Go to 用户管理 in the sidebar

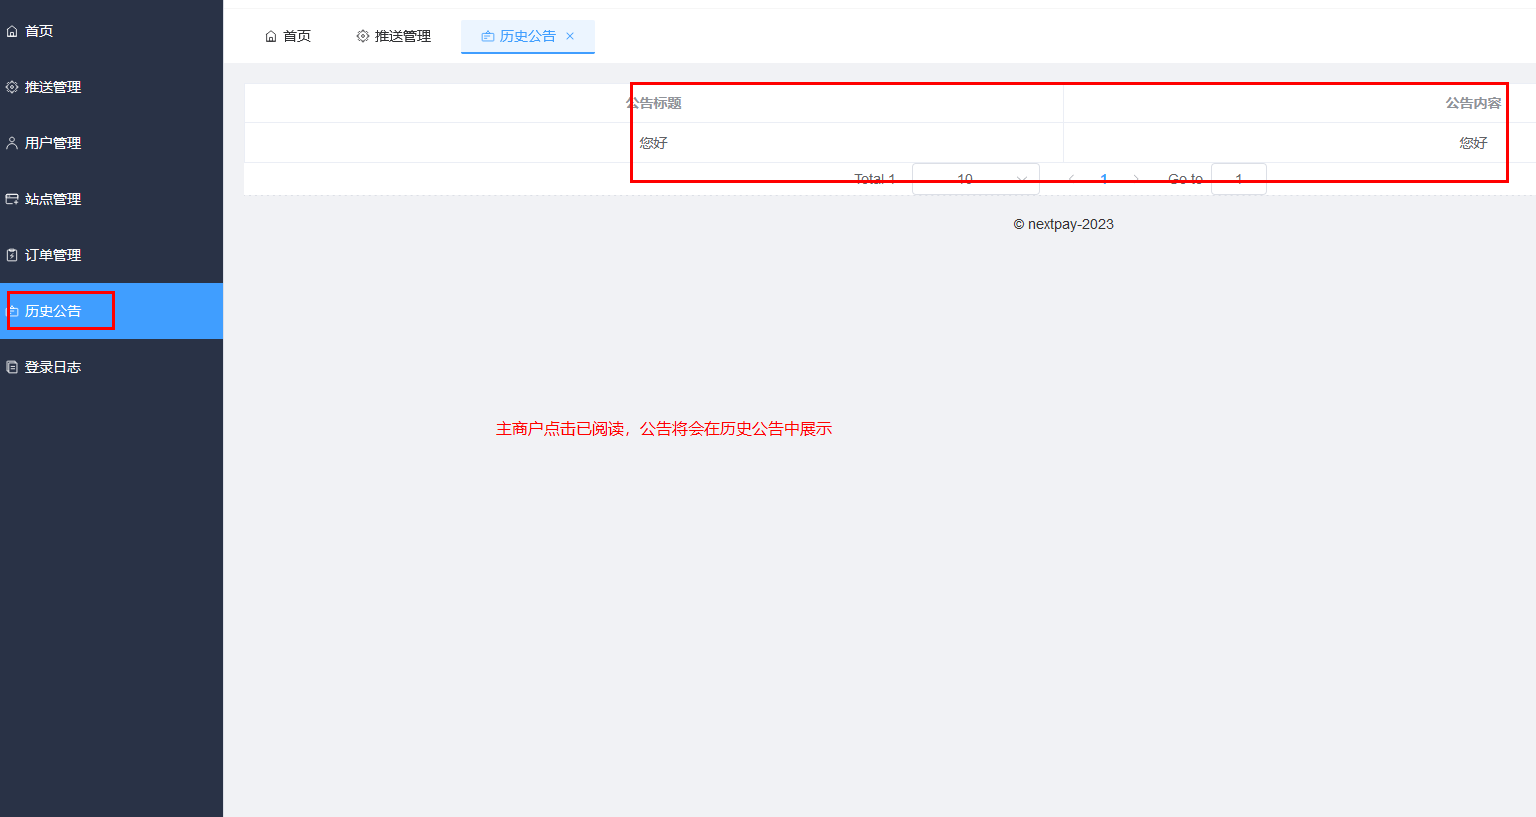coord(111,143)
